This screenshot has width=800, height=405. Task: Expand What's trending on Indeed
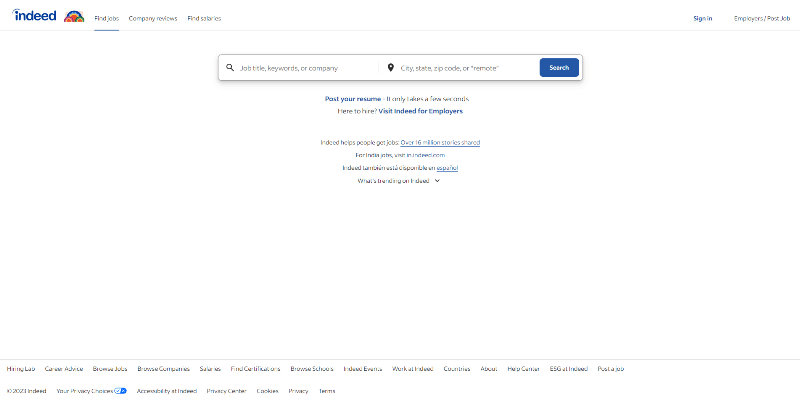tap(398, 181)
